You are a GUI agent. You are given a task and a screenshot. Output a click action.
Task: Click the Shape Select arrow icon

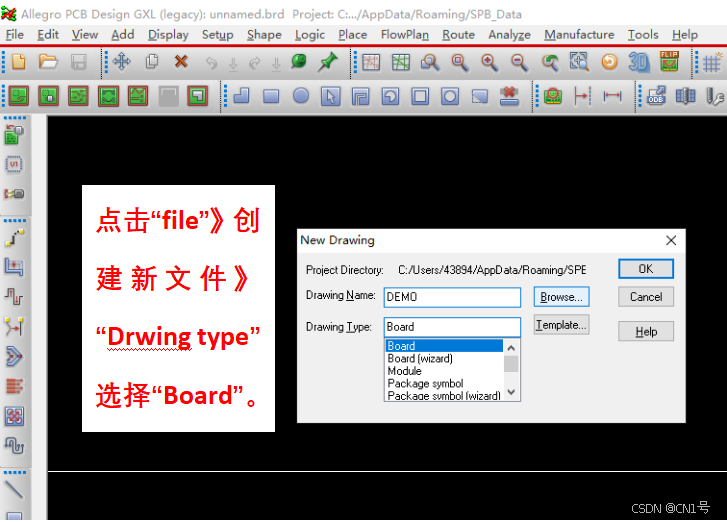(331, 96)
